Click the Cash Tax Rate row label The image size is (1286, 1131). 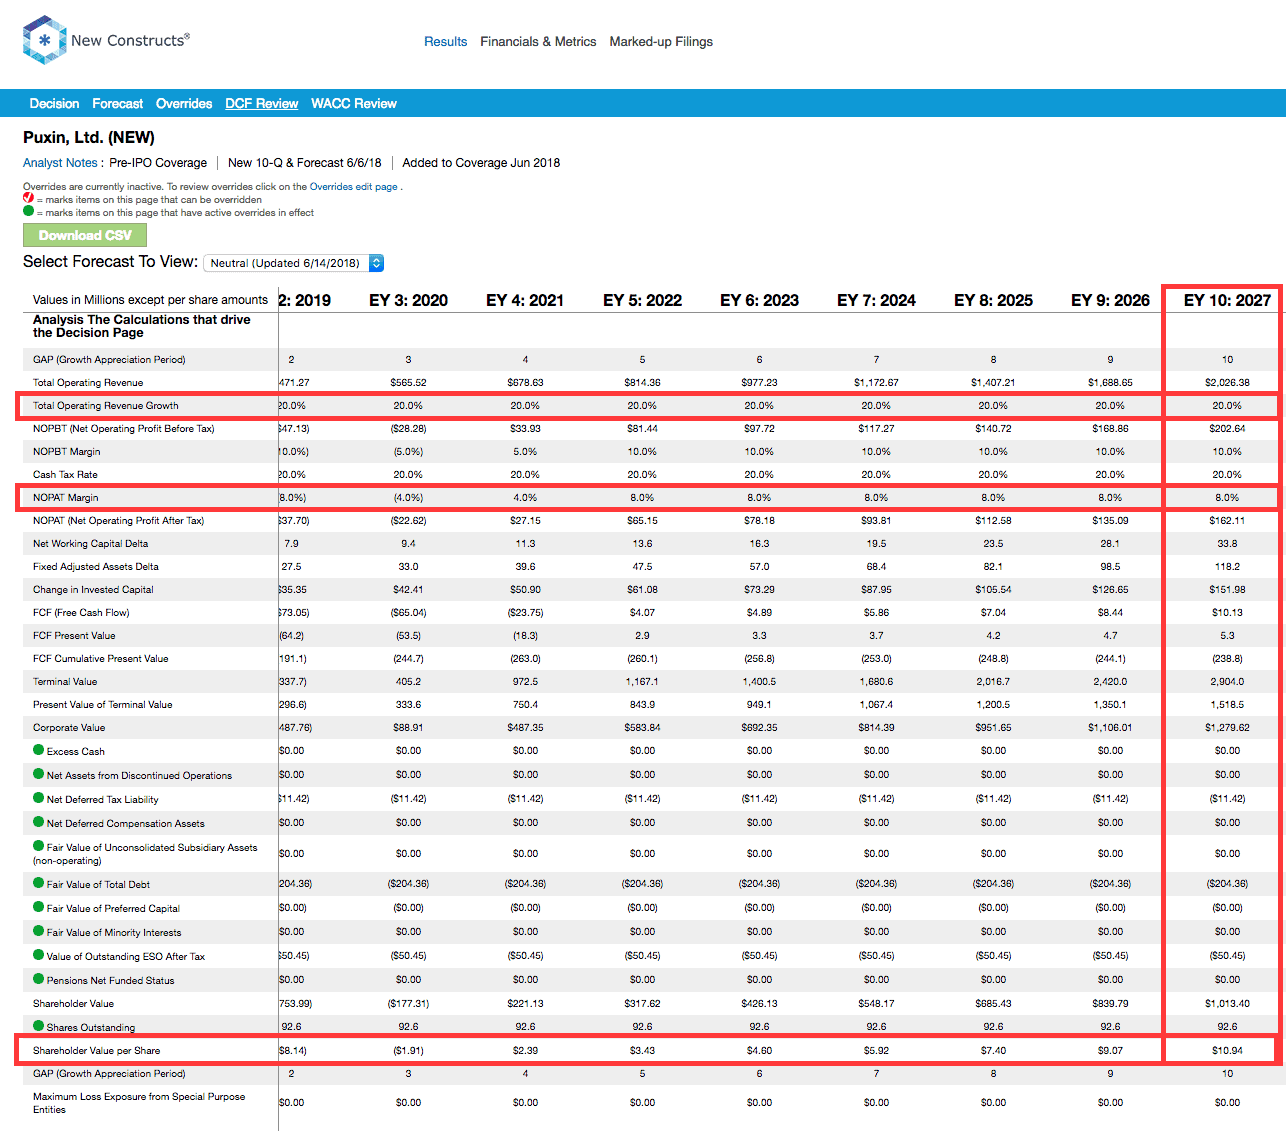(x=65, y=475)
